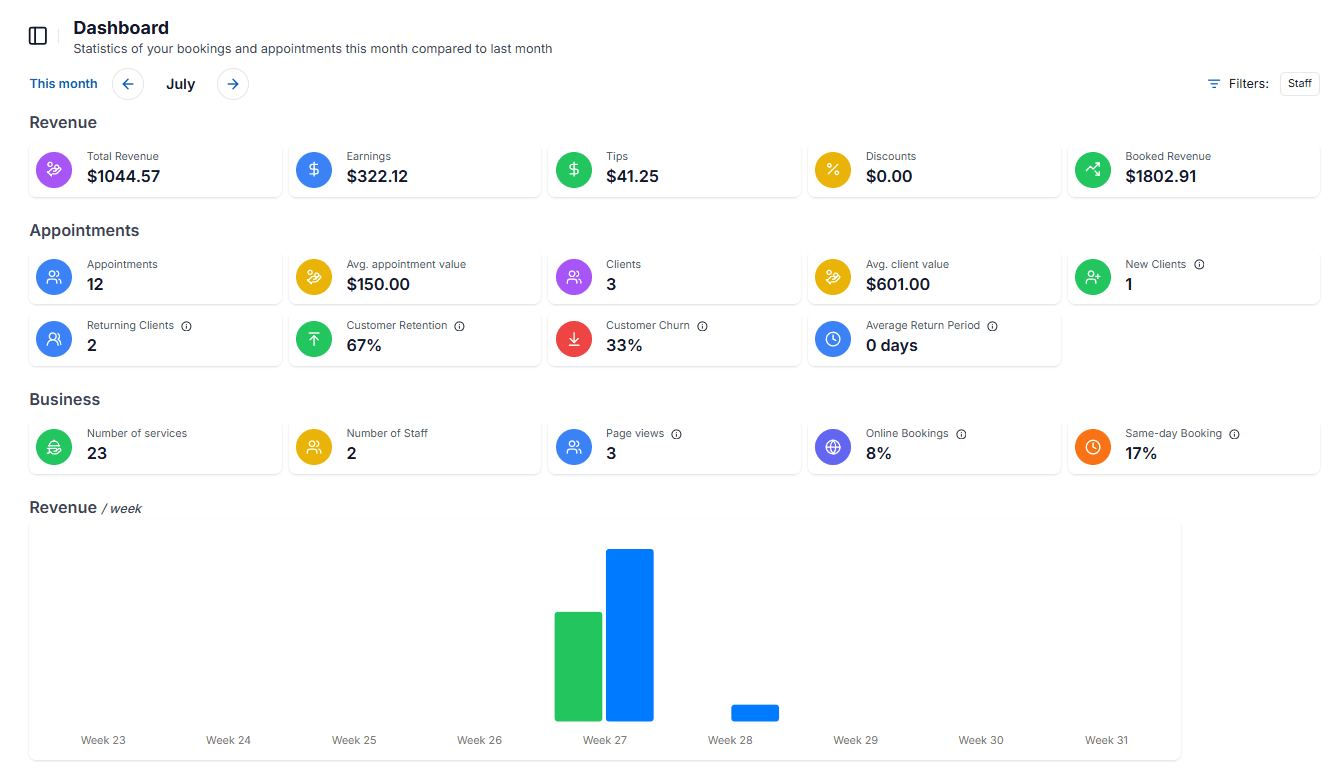This screenshot has height=772, width=1337.
Task: Open the Staff filter
Action: 1299,83
